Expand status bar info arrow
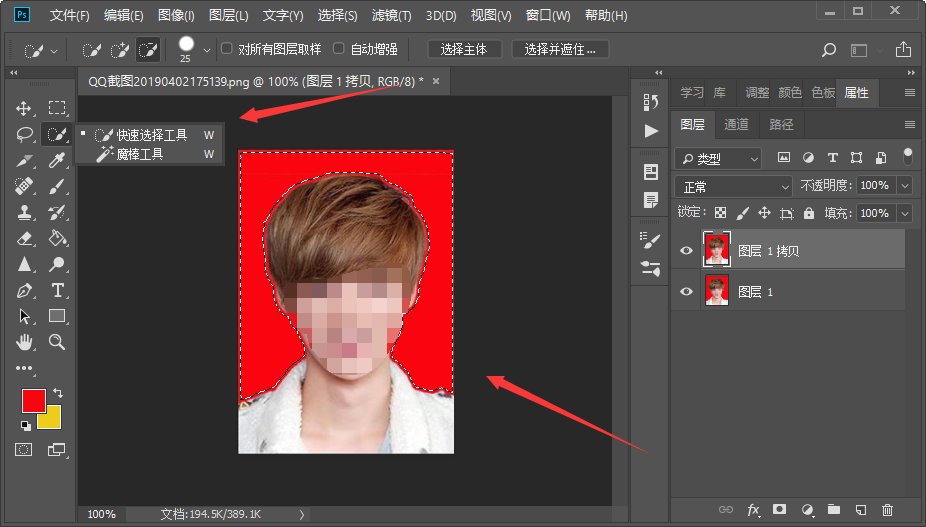 tap(302, 514)
